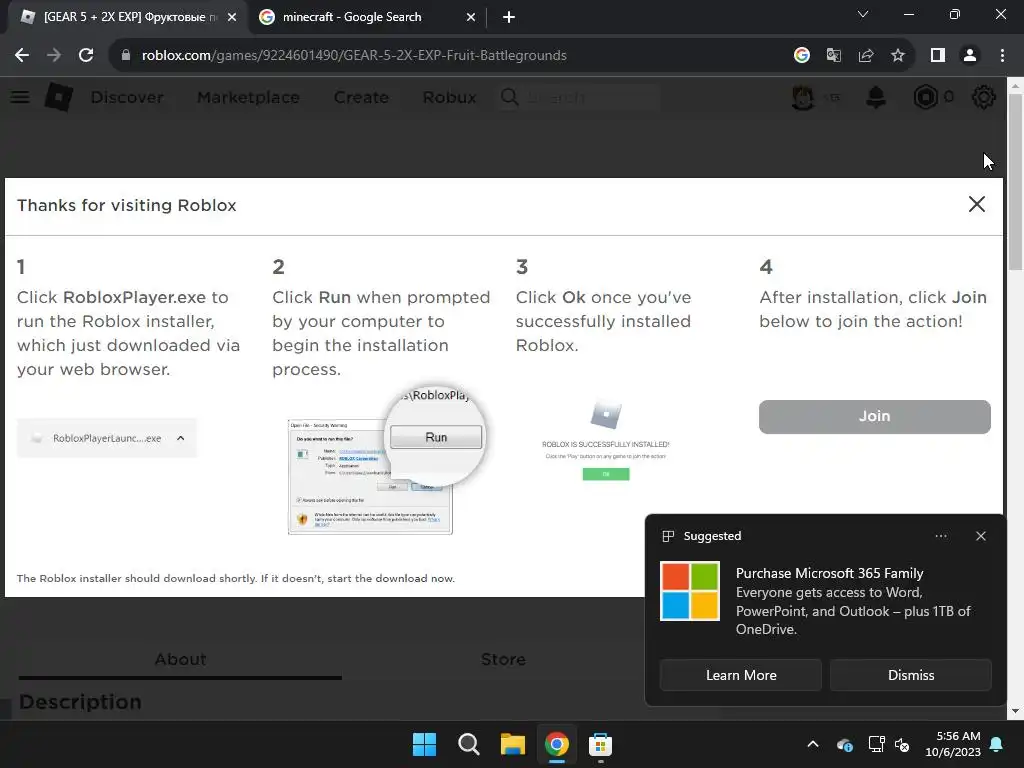
Task: Open Robux in Roblox nav
Action: pyautogui.click(x=449, y=97)
